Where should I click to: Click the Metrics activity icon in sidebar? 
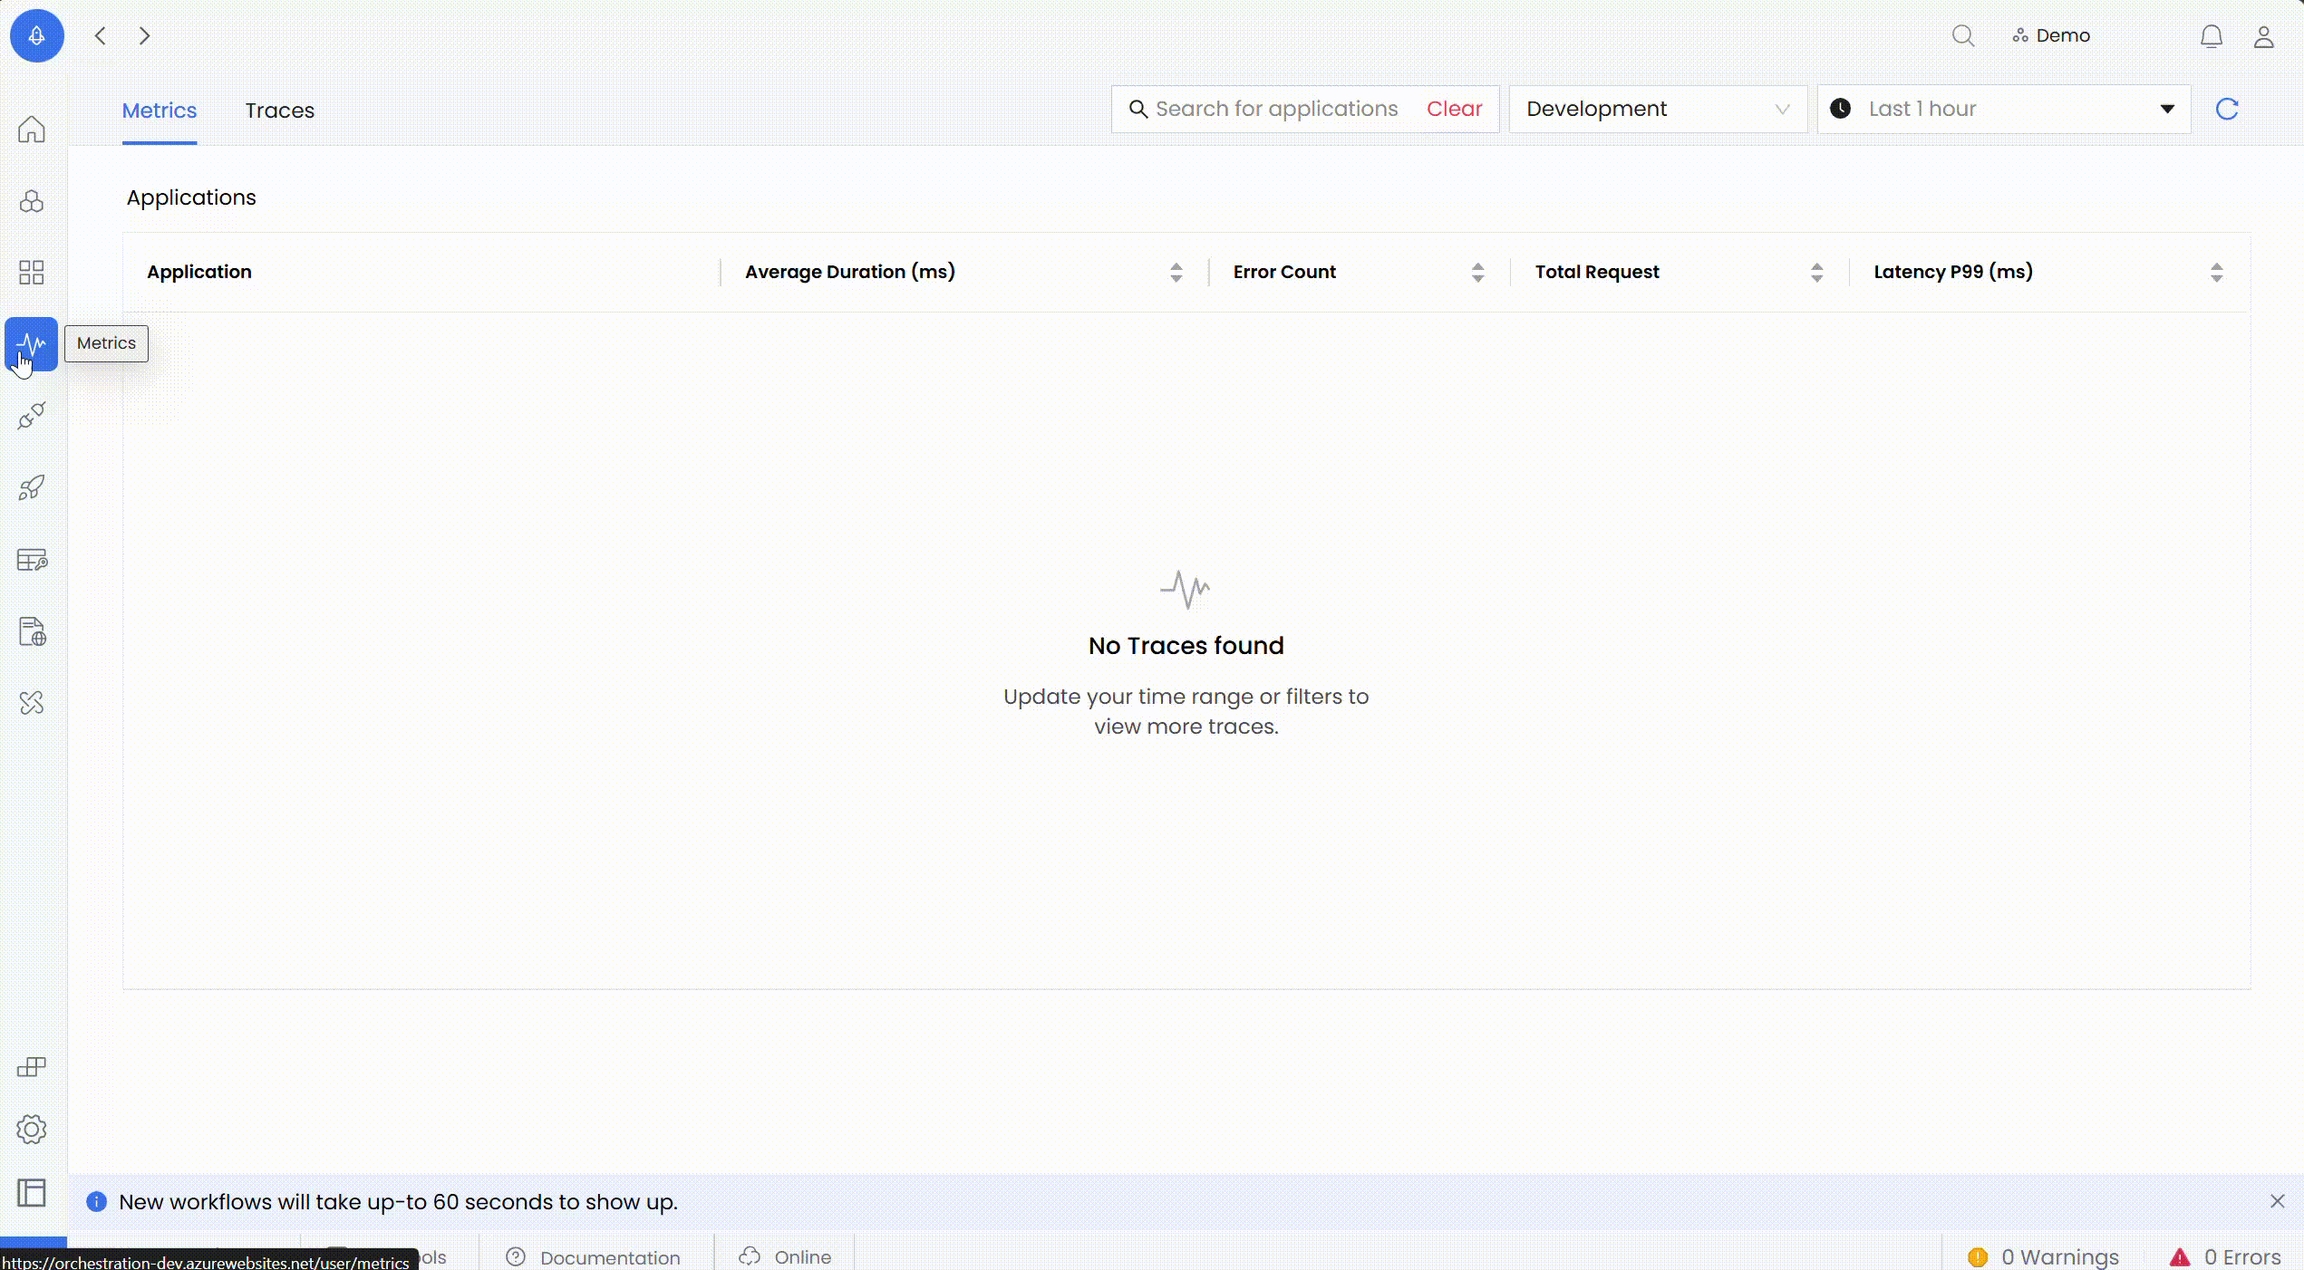(32, 344)
